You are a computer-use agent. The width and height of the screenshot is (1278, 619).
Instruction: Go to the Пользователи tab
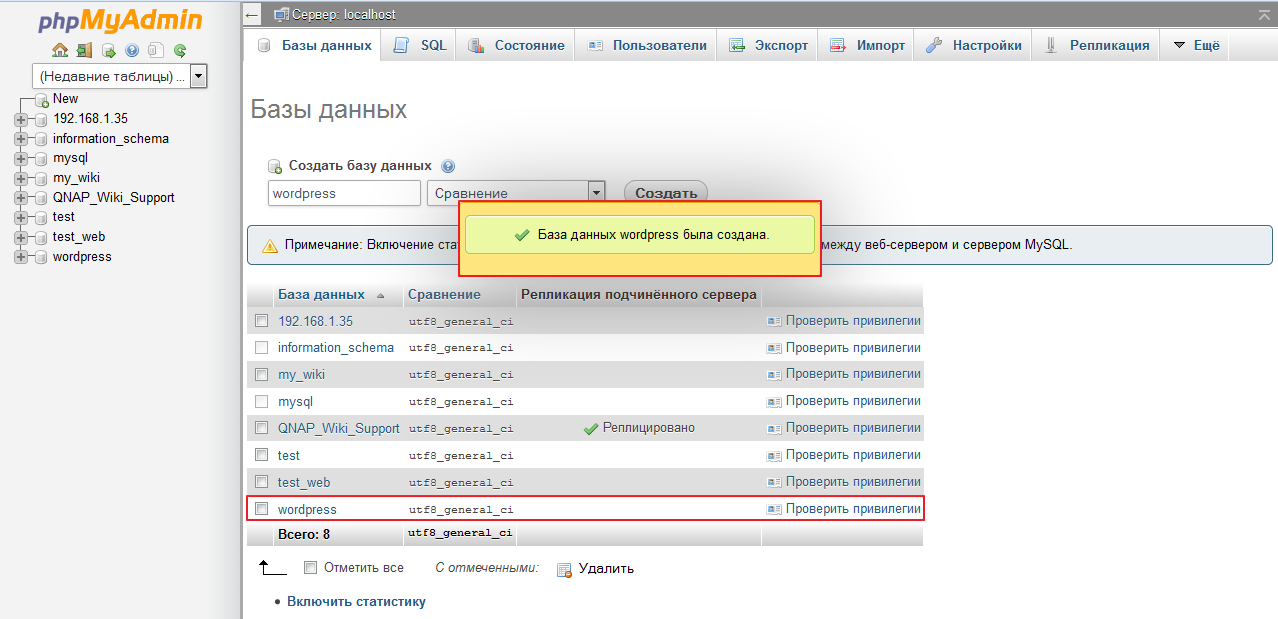coord(646,45)
